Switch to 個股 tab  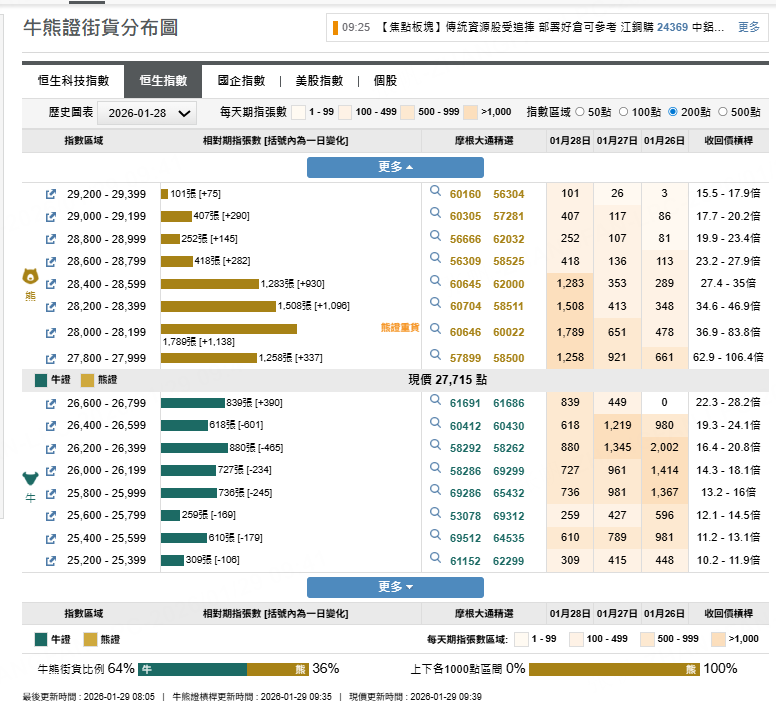click(385, 81)
